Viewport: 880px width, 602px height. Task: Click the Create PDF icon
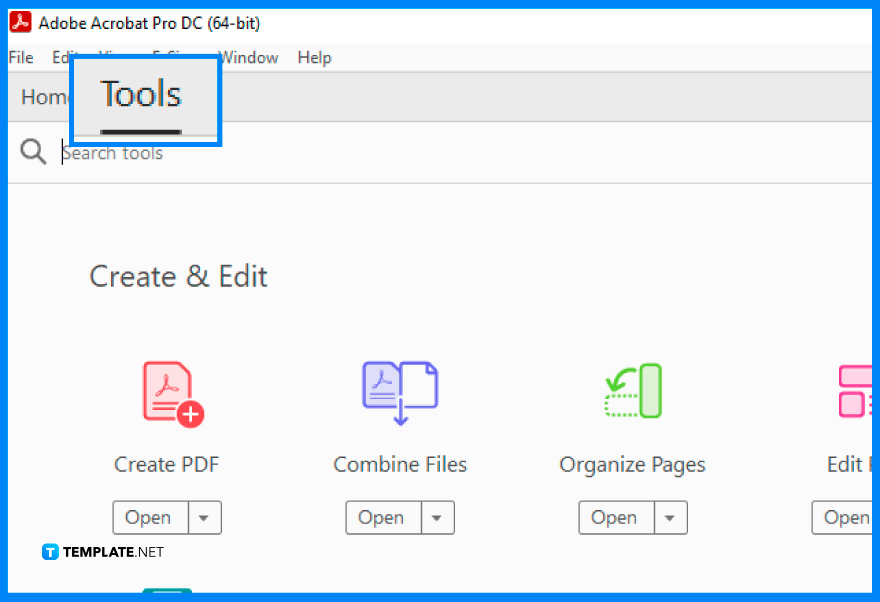click(x=167, y=391)
